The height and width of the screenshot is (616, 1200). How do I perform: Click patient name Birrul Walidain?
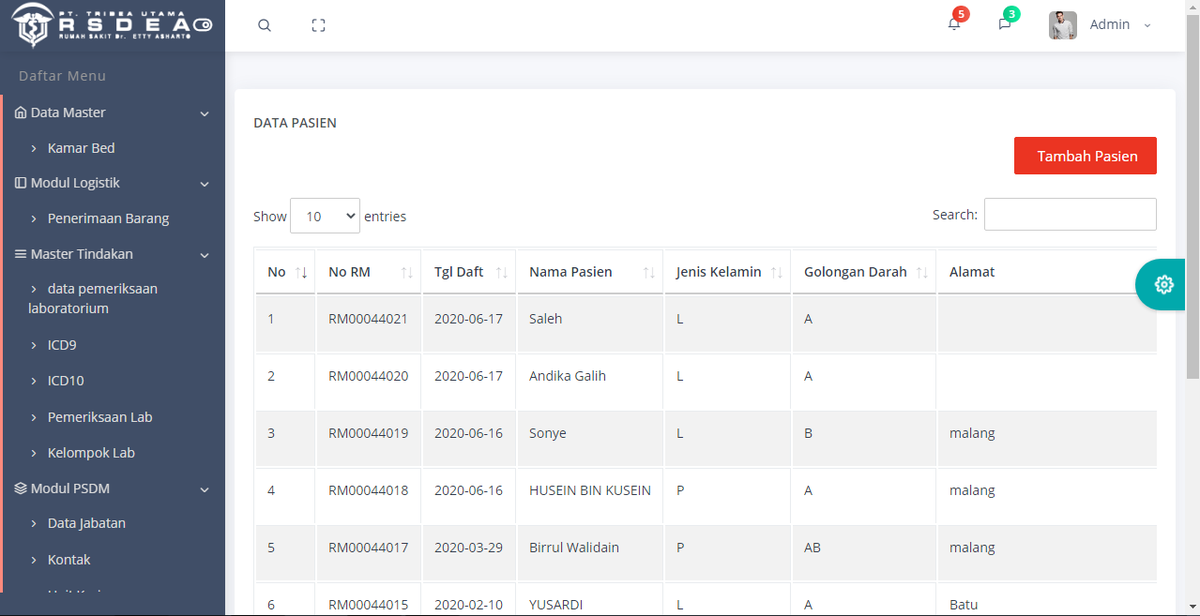pos(574,547)
